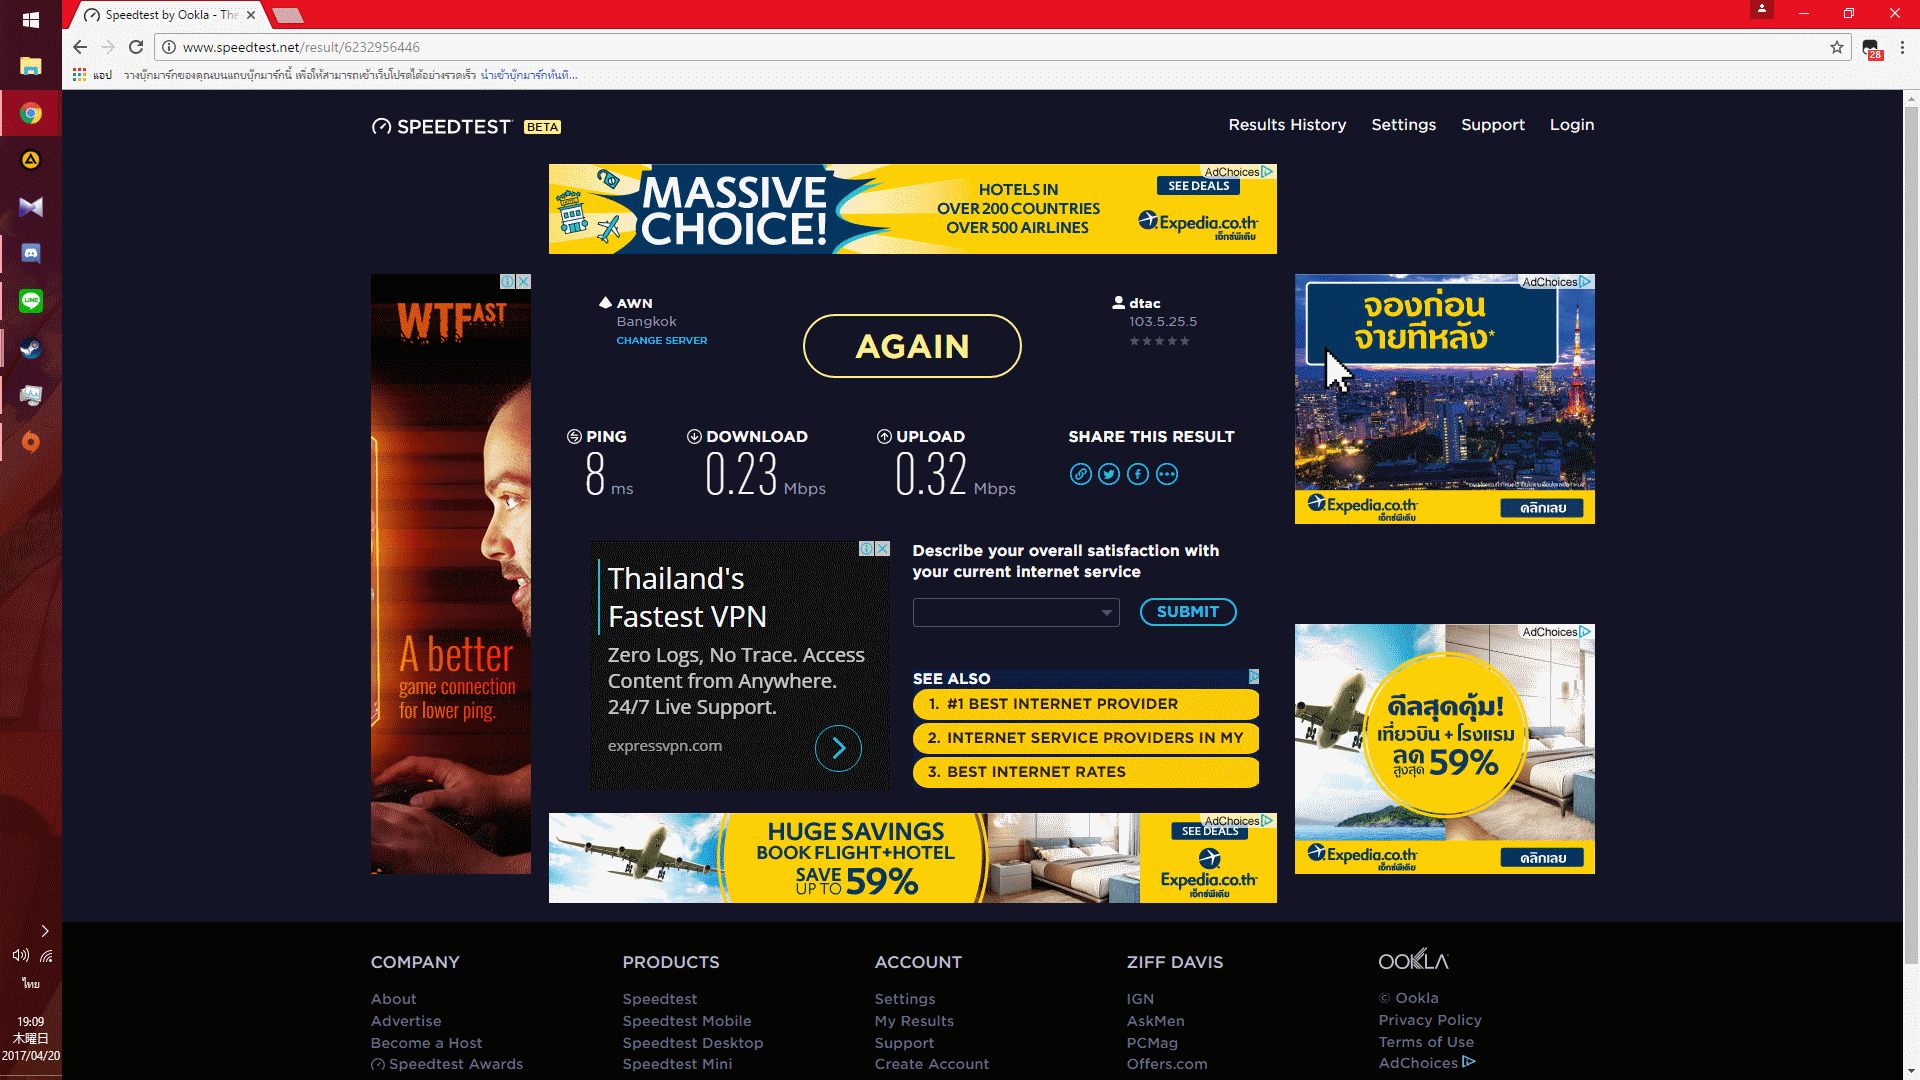Click CHANGE SERVER link
The height and width of the screenshot is (1080, 1920).
(661, 341)
